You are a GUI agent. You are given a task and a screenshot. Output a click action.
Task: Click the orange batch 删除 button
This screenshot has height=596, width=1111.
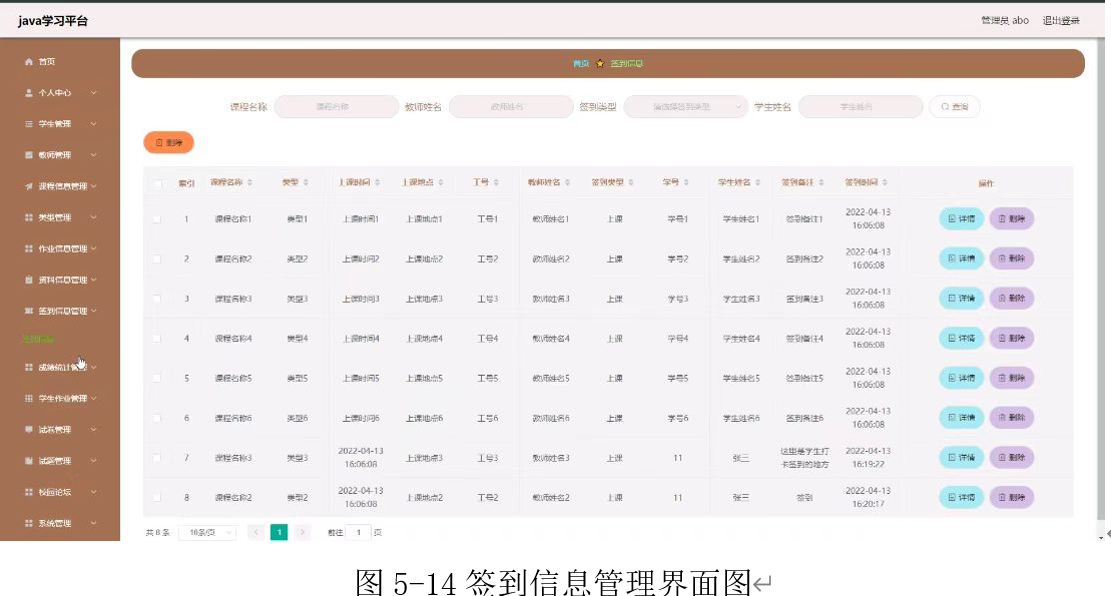pos(169,142)
